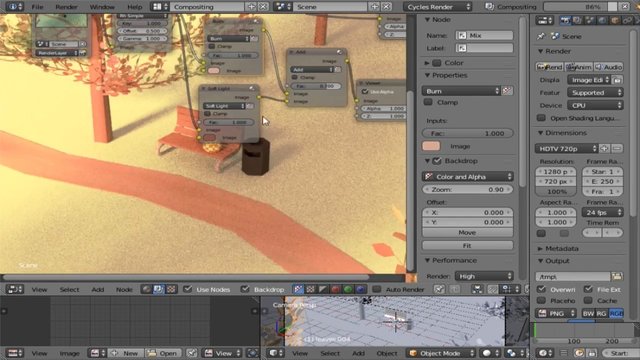Viewport: 640px width, 360px height.
Task: Toggle Backdrop checkbox in node header
Action: [x=245, y=289]
